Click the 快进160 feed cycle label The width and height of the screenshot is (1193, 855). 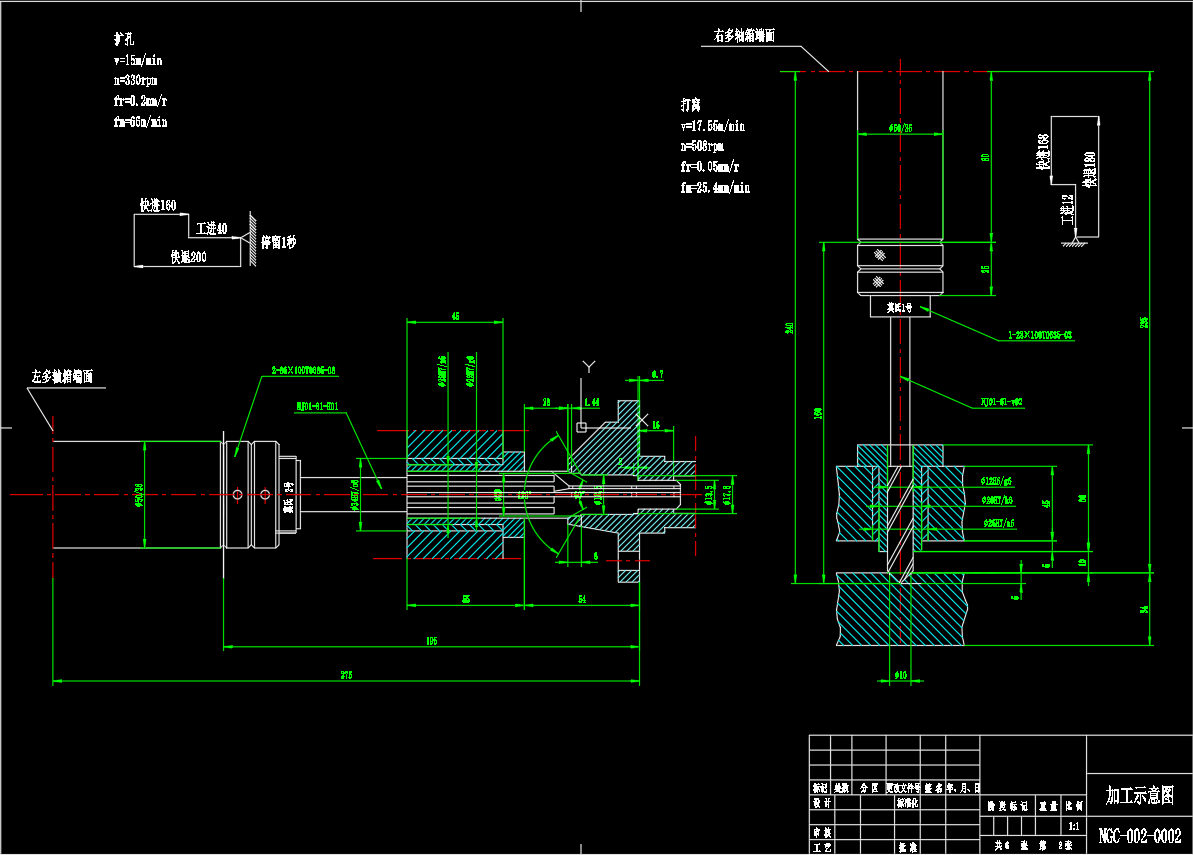tap(158, 206)
